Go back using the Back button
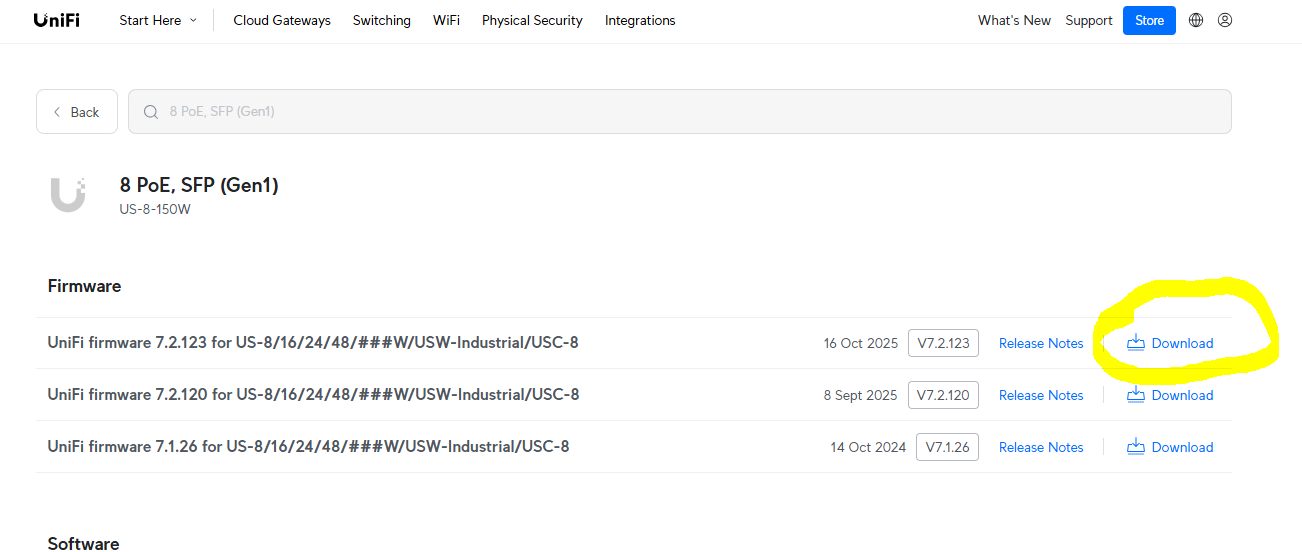The width and height of the screenshot is (1302, 552). [x=77, y=112]
